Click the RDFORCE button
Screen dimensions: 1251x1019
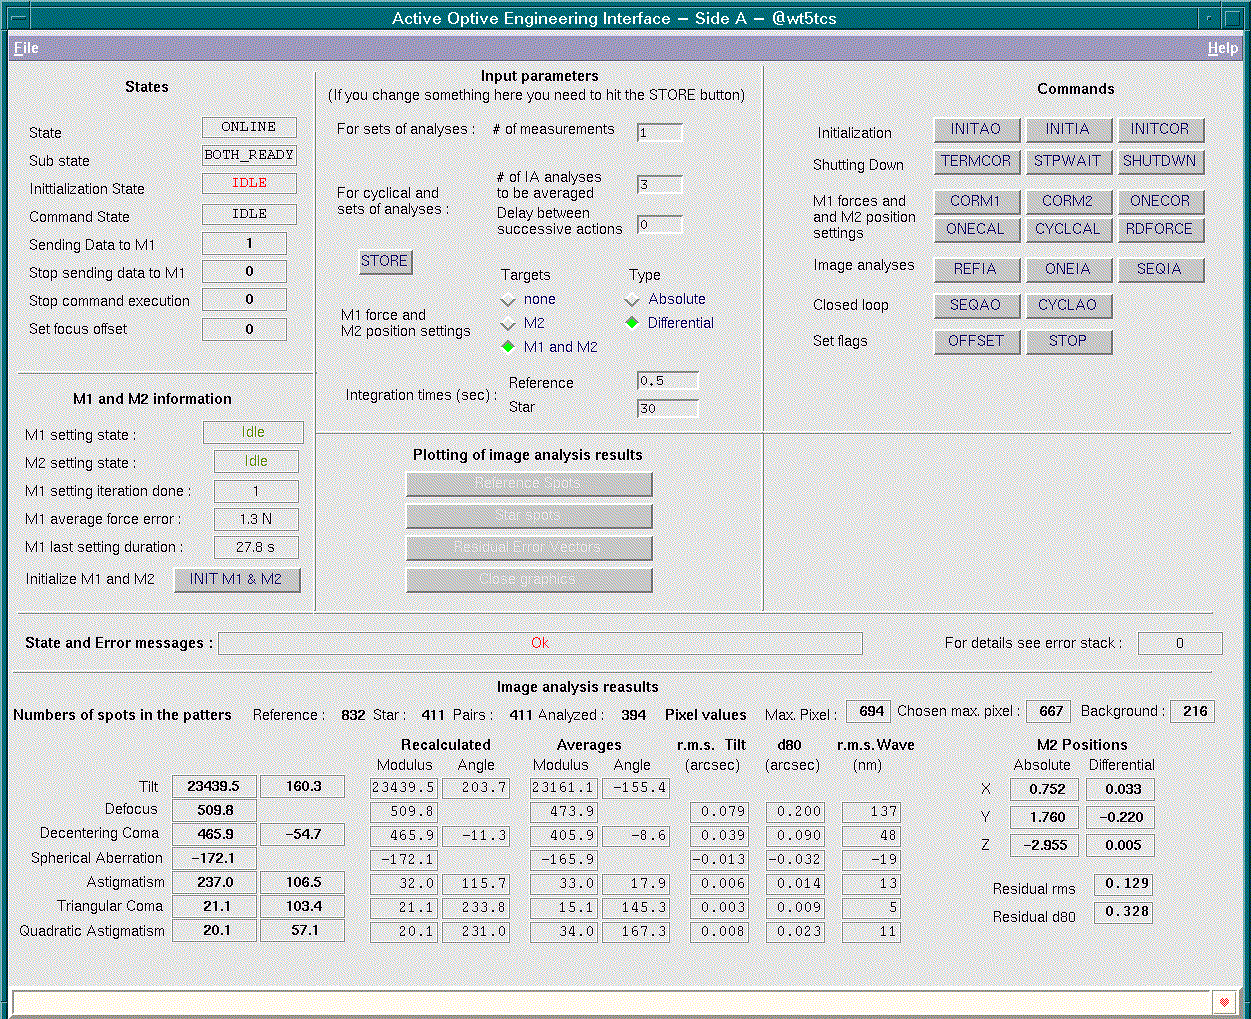pyautogui.click(x=1160, y=230)
